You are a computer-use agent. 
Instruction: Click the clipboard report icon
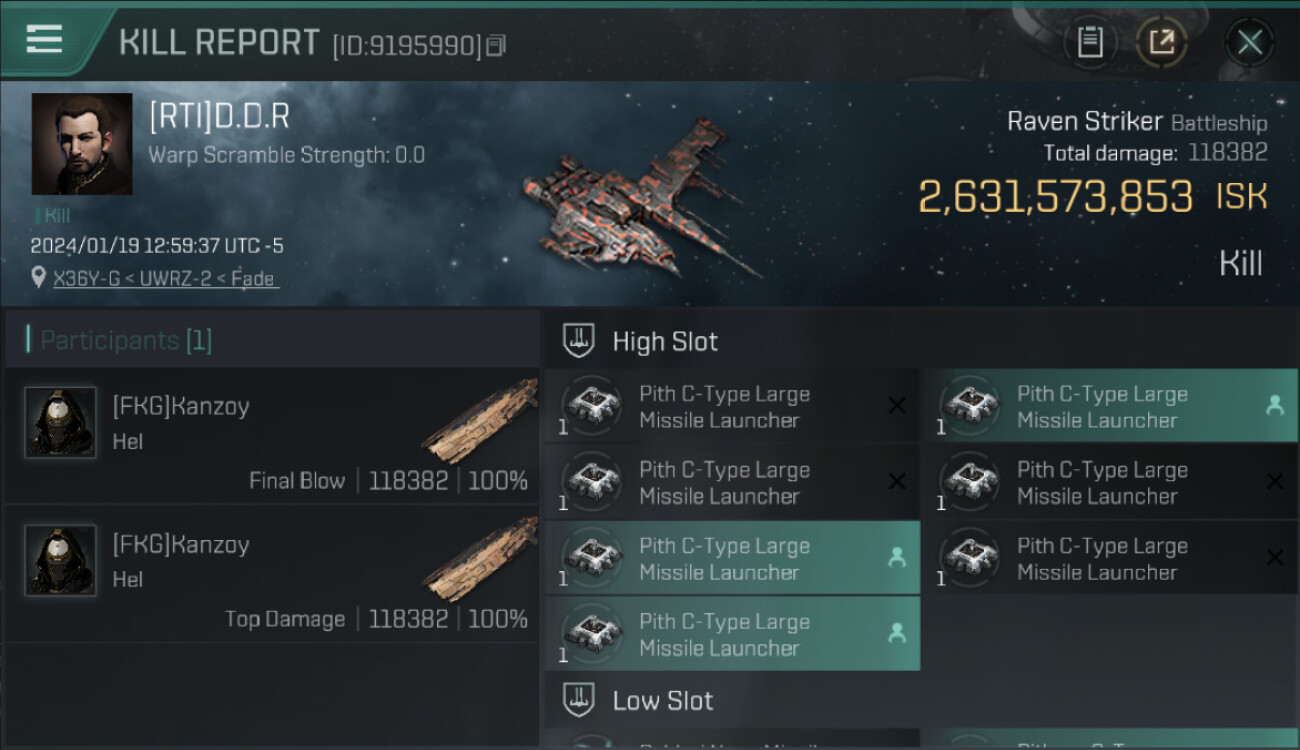(x=1090, y=42)
